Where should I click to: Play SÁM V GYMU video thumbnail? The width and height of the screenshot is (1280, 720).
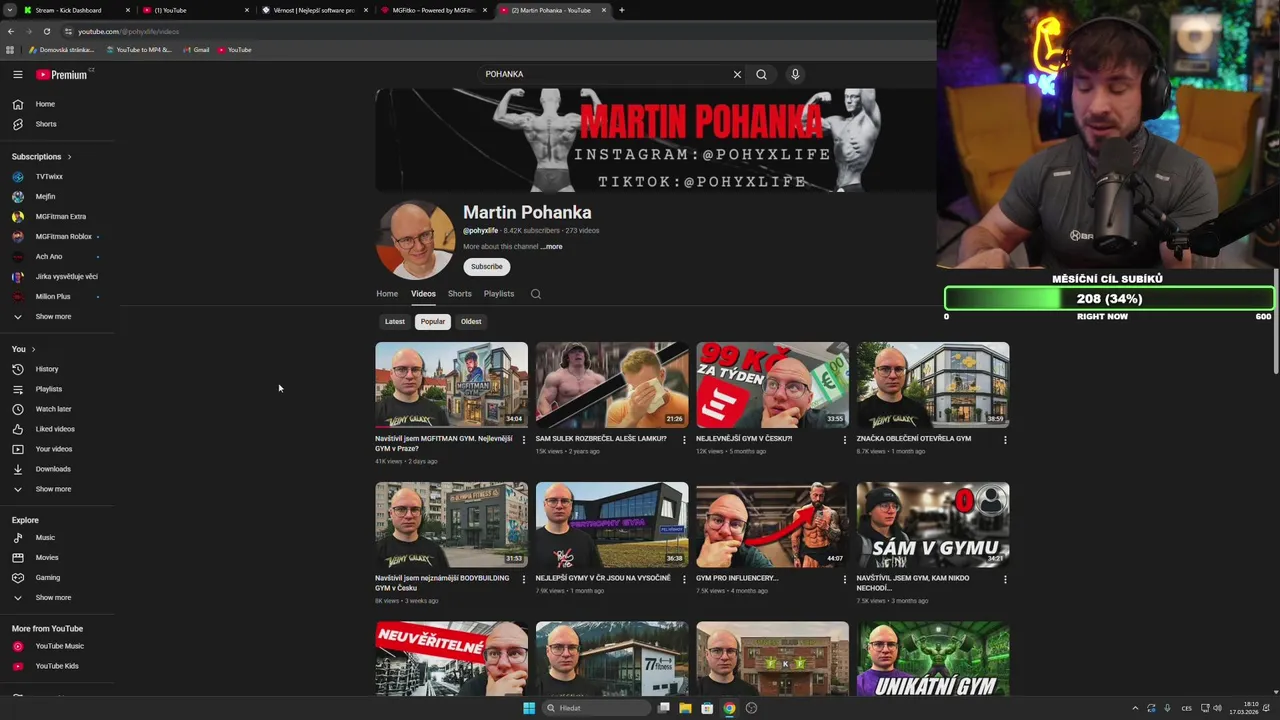coord(933,525)
